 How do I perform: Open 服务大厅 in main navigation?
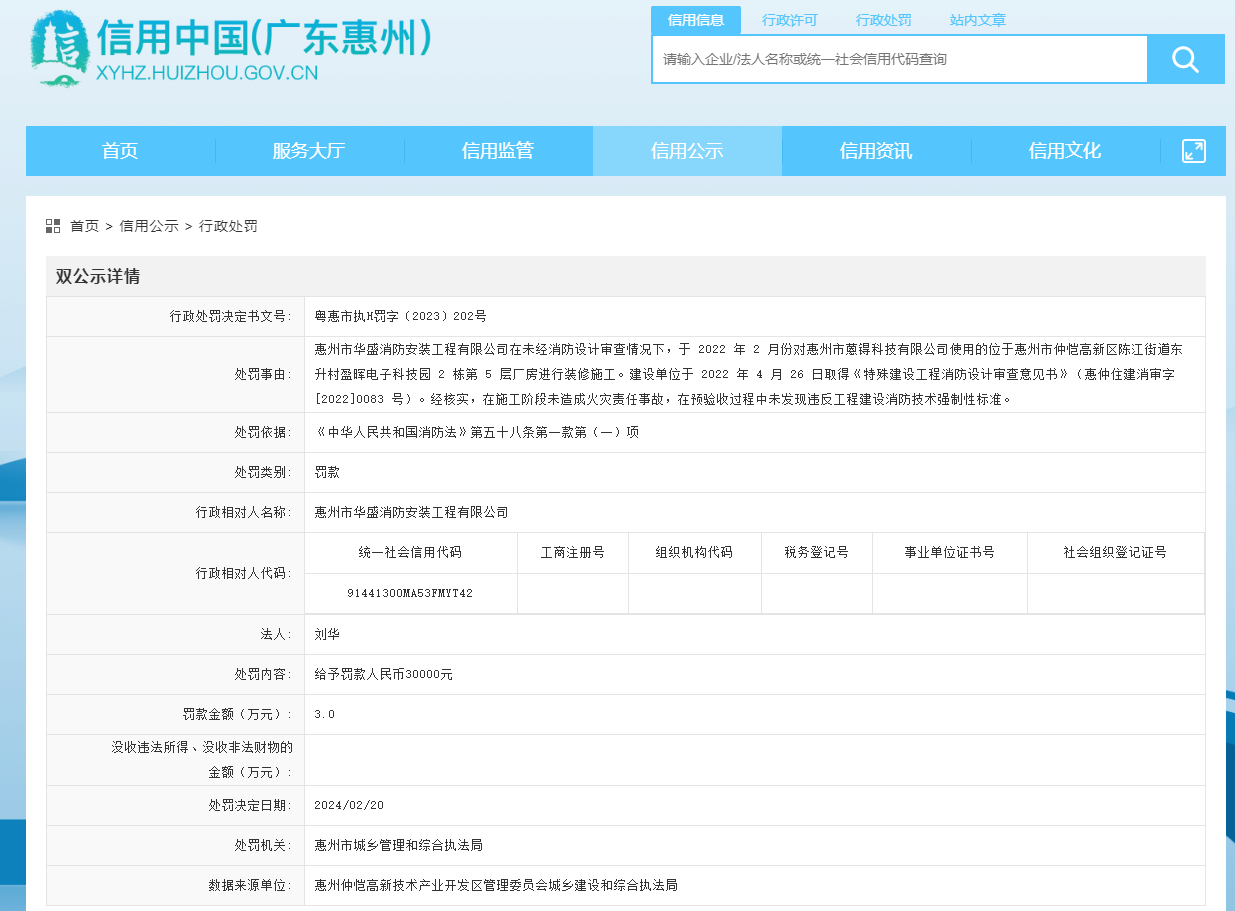309,151
